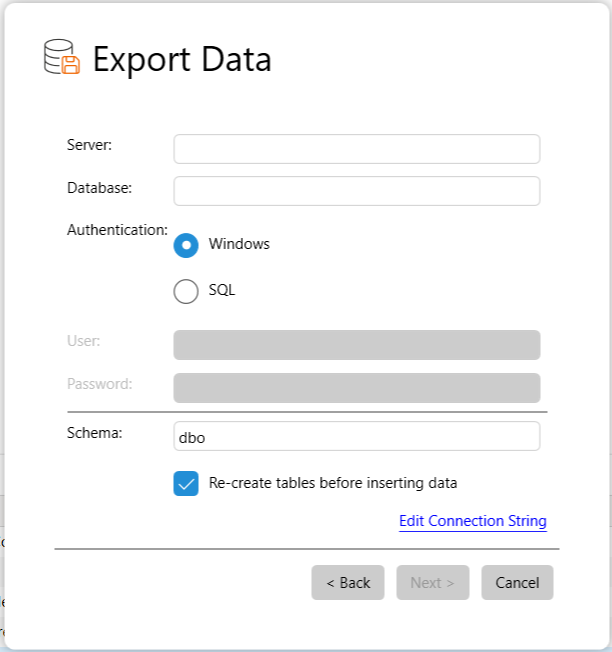This screenshot has width=612, height=652.
Task: Go back with the < Back button
Action: pos(347,583)
